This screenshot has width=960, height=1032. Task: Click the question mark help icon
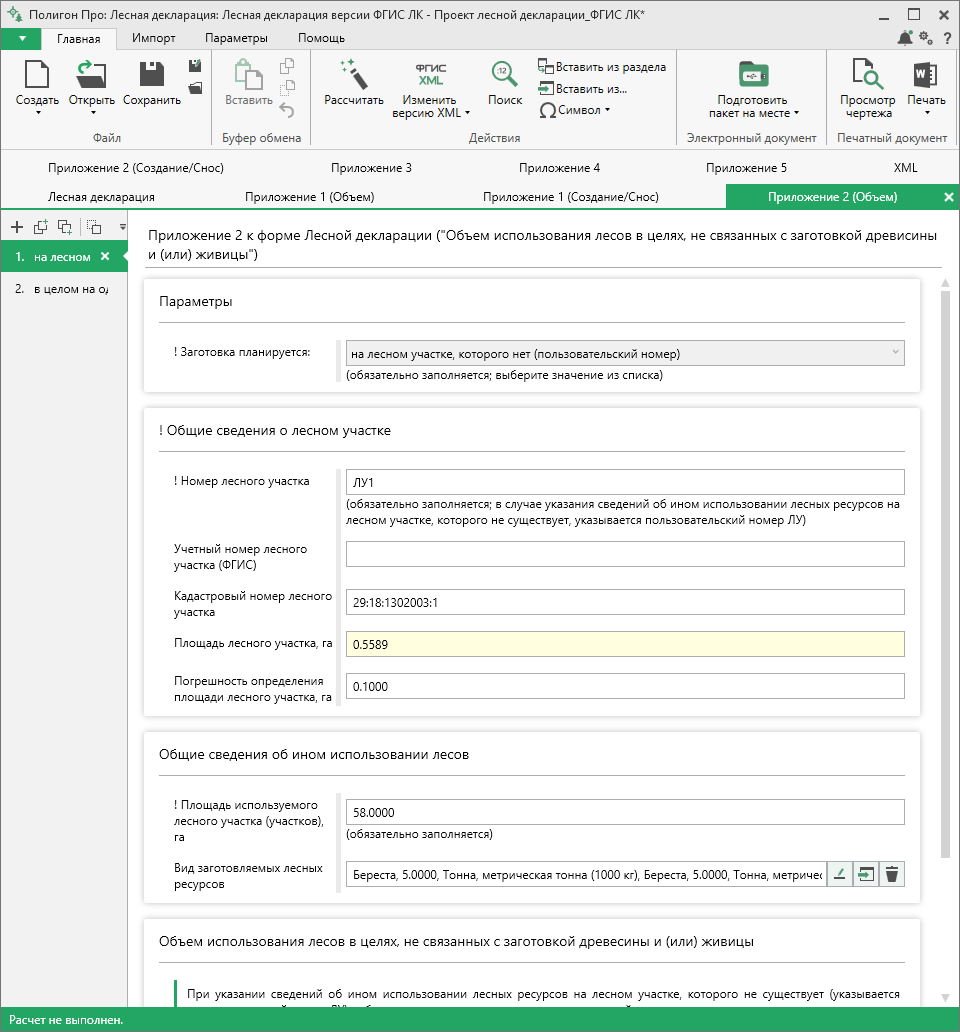947,38
